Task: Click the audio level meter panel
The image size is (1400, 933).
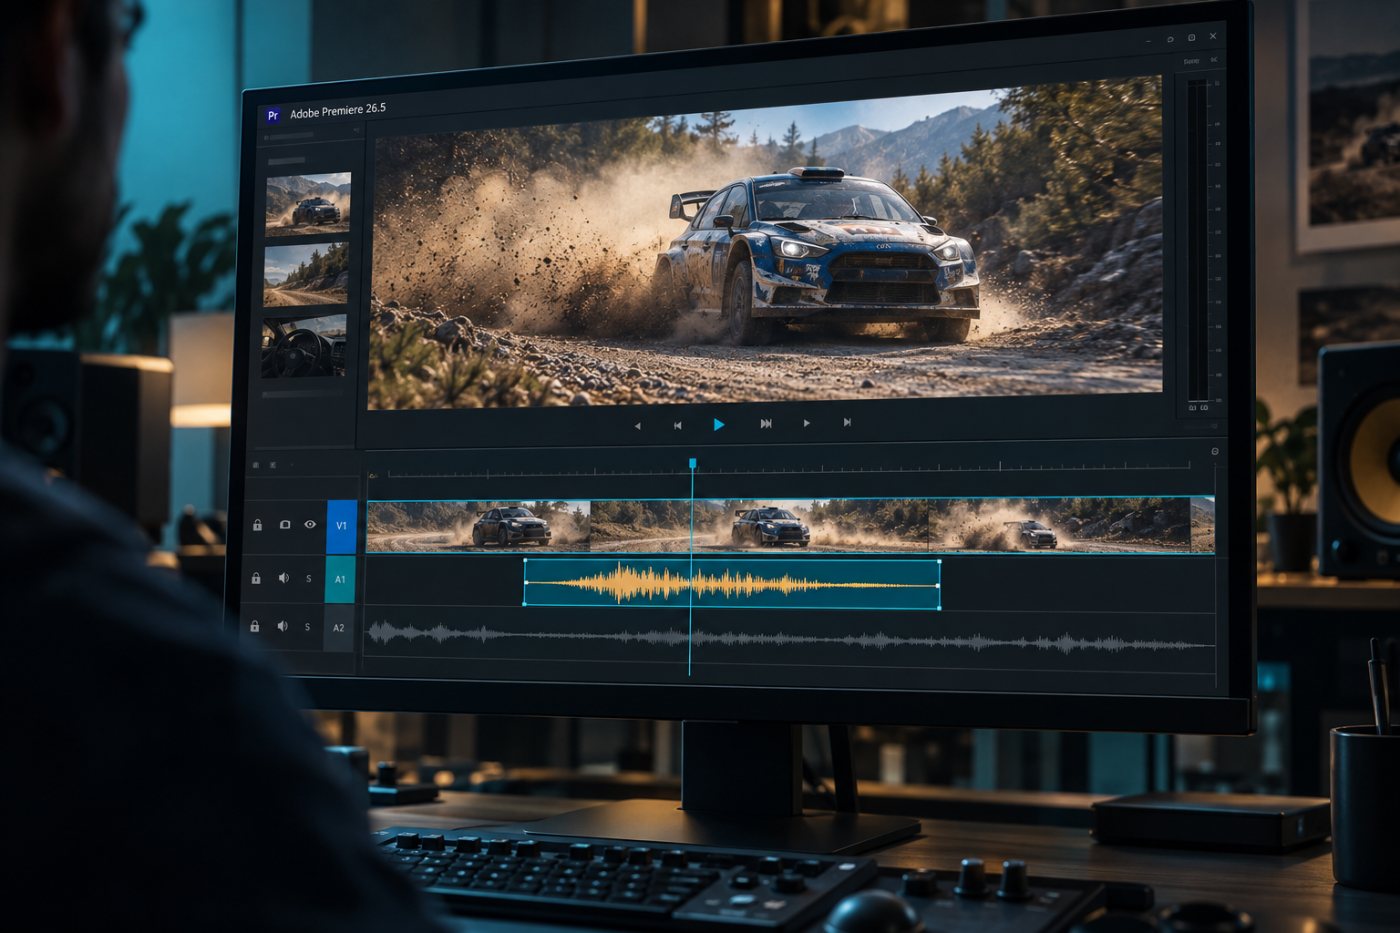Action: click(x=1198, y=245)
